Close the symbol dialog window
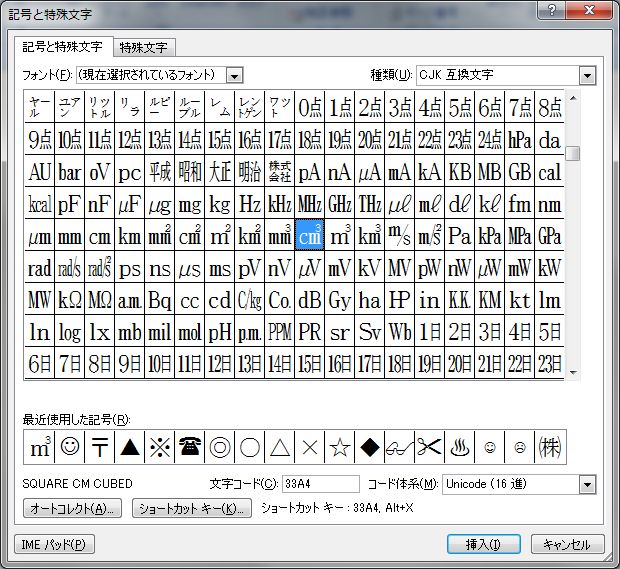Image resolution: width=620 pixels, height=569 pixels. tap(589, 9)
